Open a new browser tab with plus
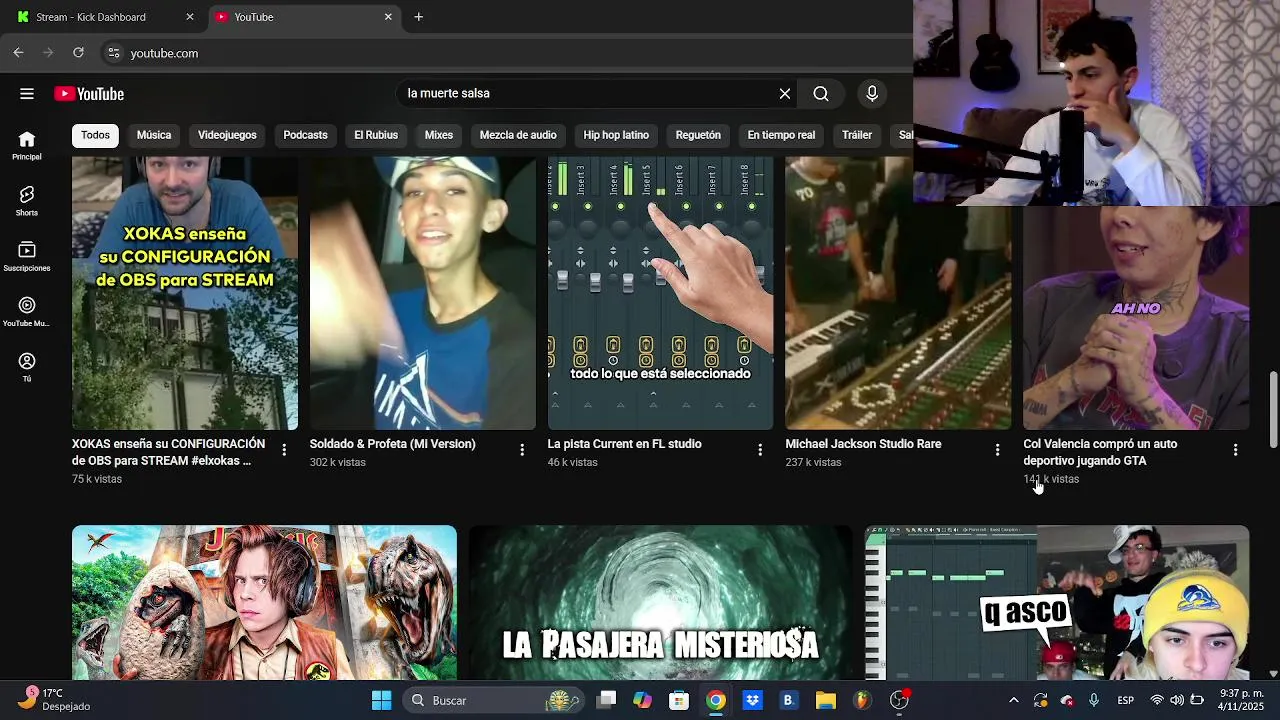 click(x=419, y=17)
